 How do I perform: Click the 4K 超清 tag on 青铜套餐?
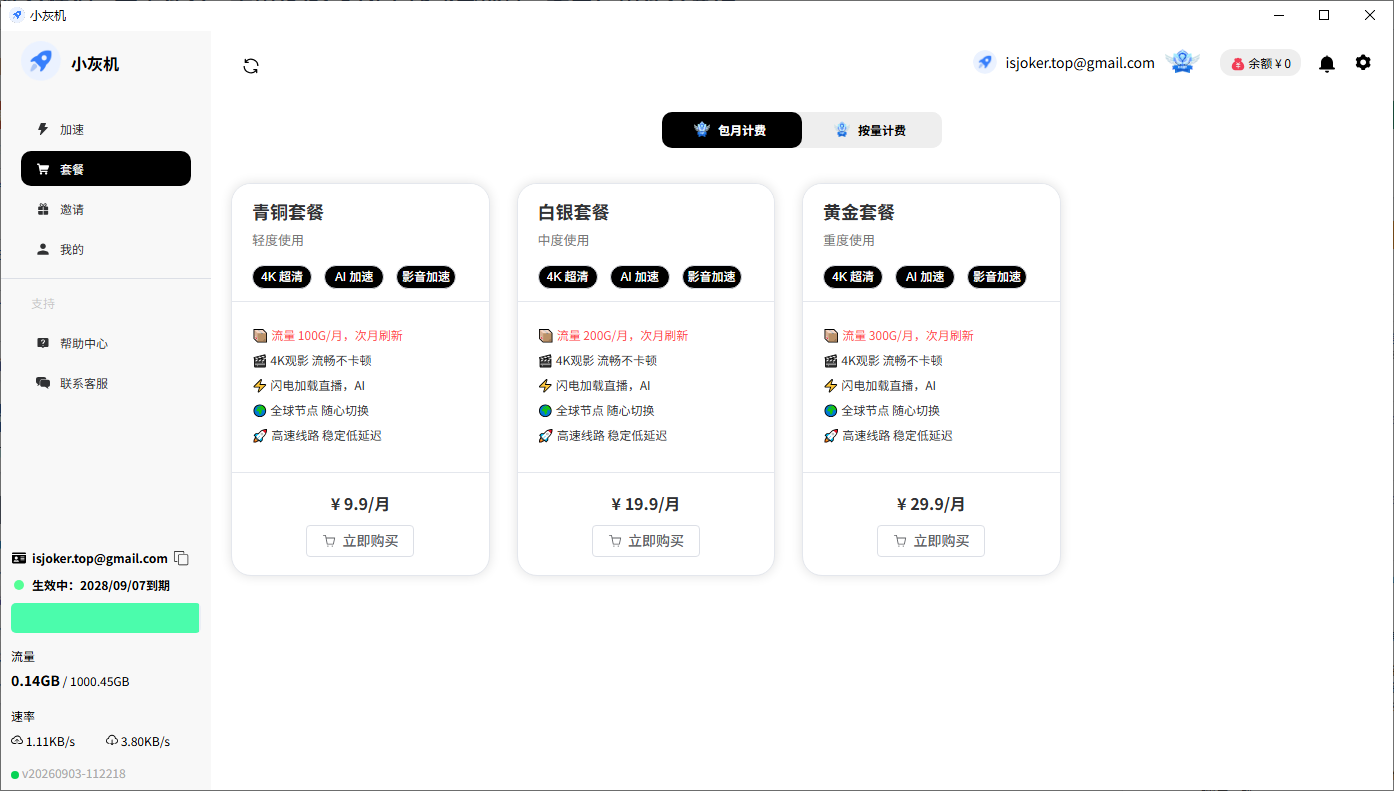pyautogui.click(x=282, y=277)
